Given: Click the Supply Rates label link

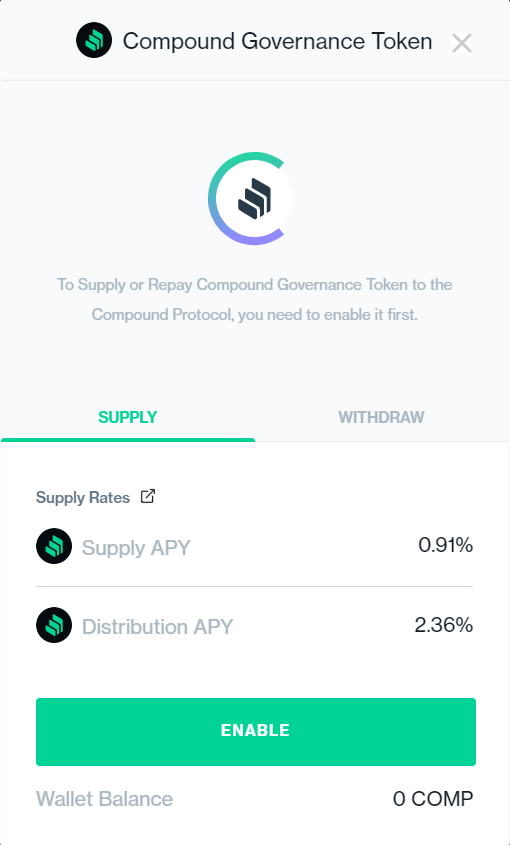Looking at the screenshot, I should pos(83,497).
